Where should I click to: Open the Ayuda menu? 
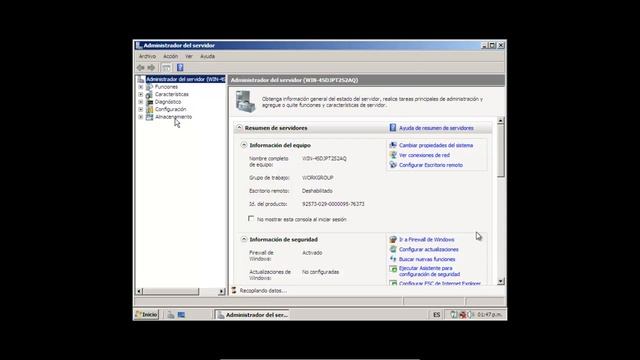207,56
